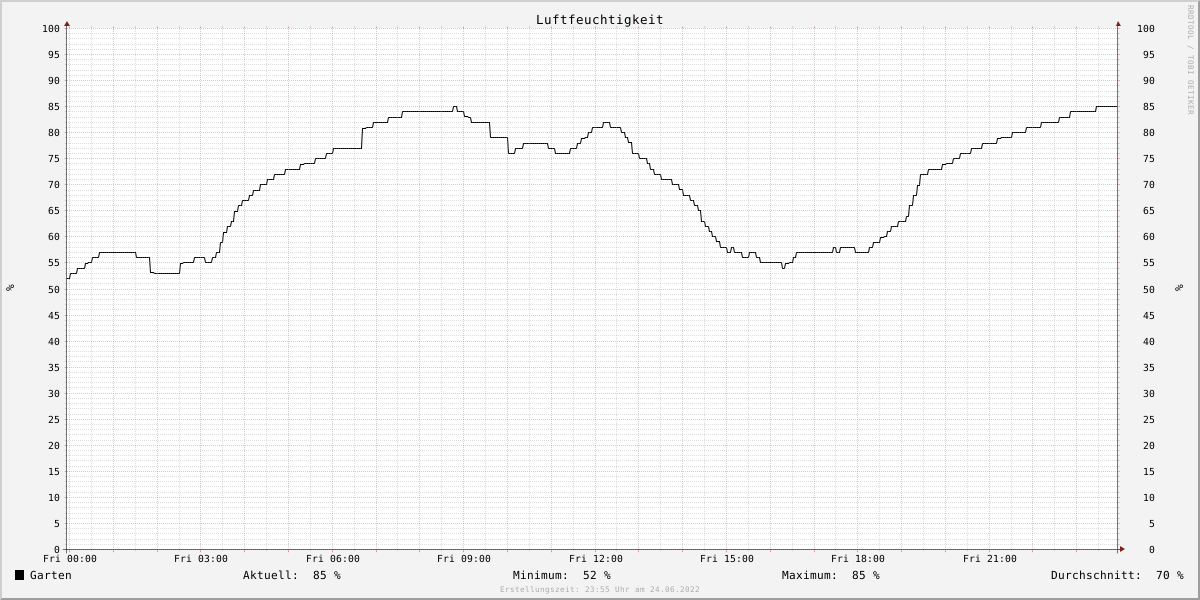Click the % unit label beside the right axis

coord(1179,288)
